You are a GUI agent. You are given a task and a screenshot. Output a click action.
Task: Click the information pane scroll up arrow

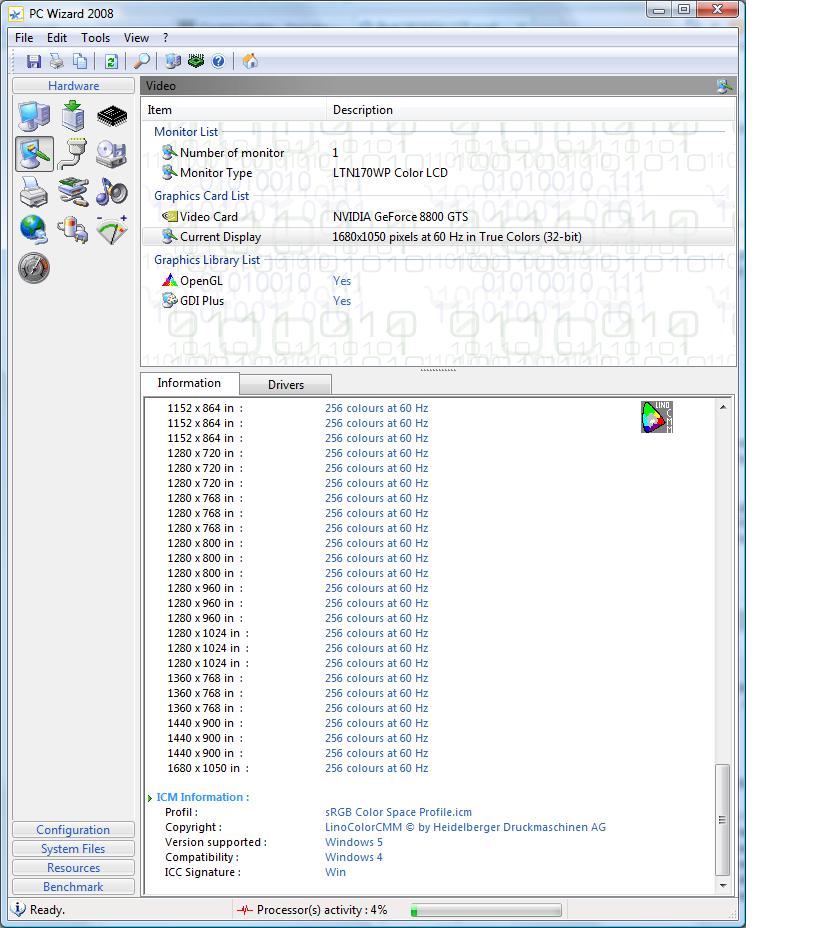pyautogui.click(x=723, y=407)
